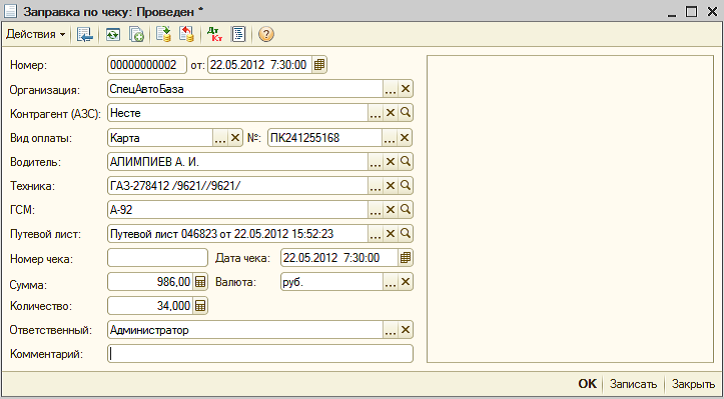Show document postings with Дт/Кт icon

tap(215, 34)
